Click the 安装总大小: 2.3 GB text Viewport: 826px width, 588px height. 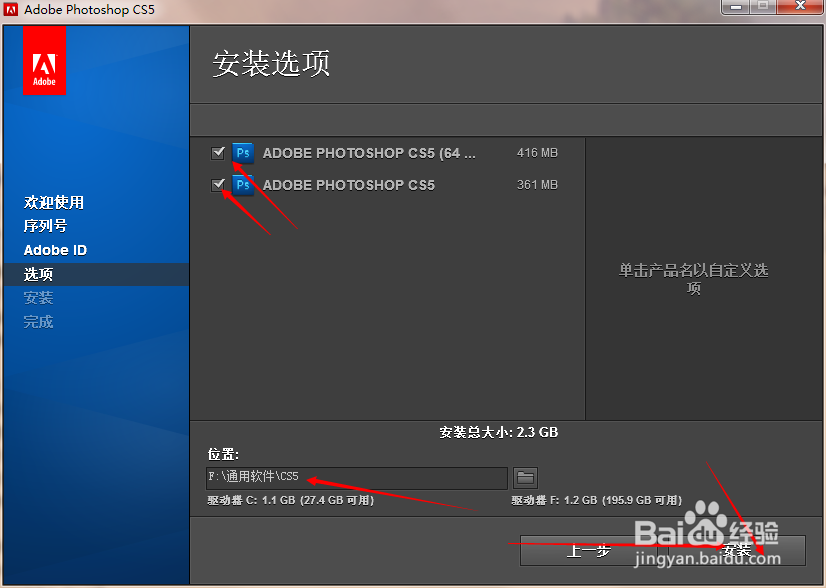coord(499,433)
